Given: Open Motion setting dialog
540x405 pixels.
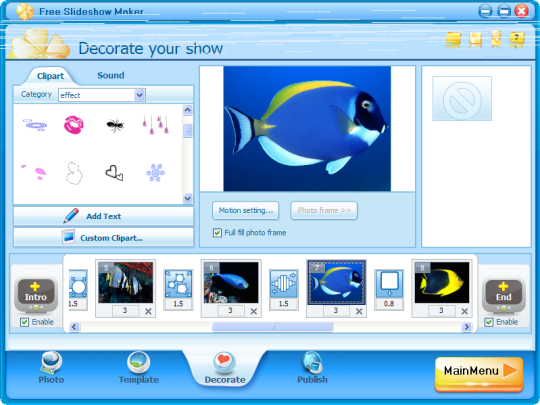Looking at the screenshot, I should 246,210.
